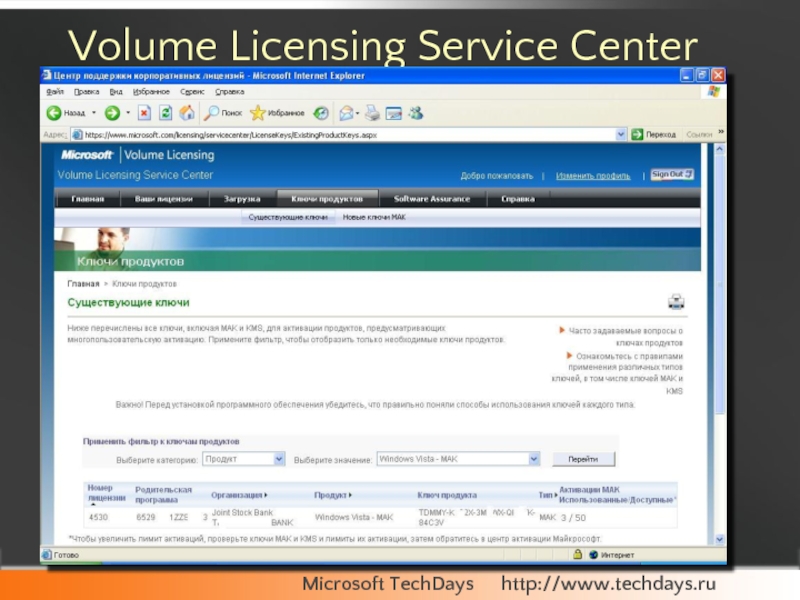Click the Internet zone globe icon
Screen dimensions: 800x600
point(593,555)
